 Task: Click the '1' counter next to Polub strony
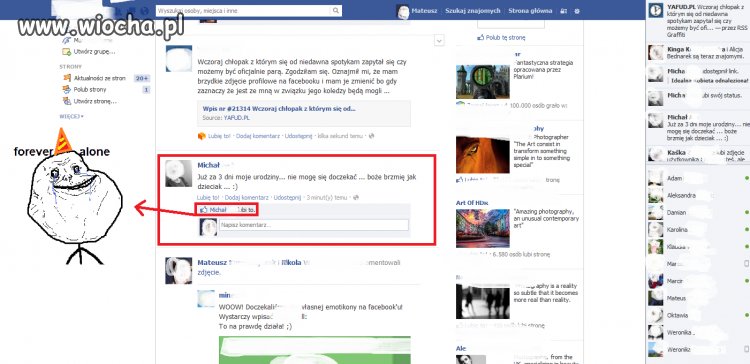pos(146,89)
